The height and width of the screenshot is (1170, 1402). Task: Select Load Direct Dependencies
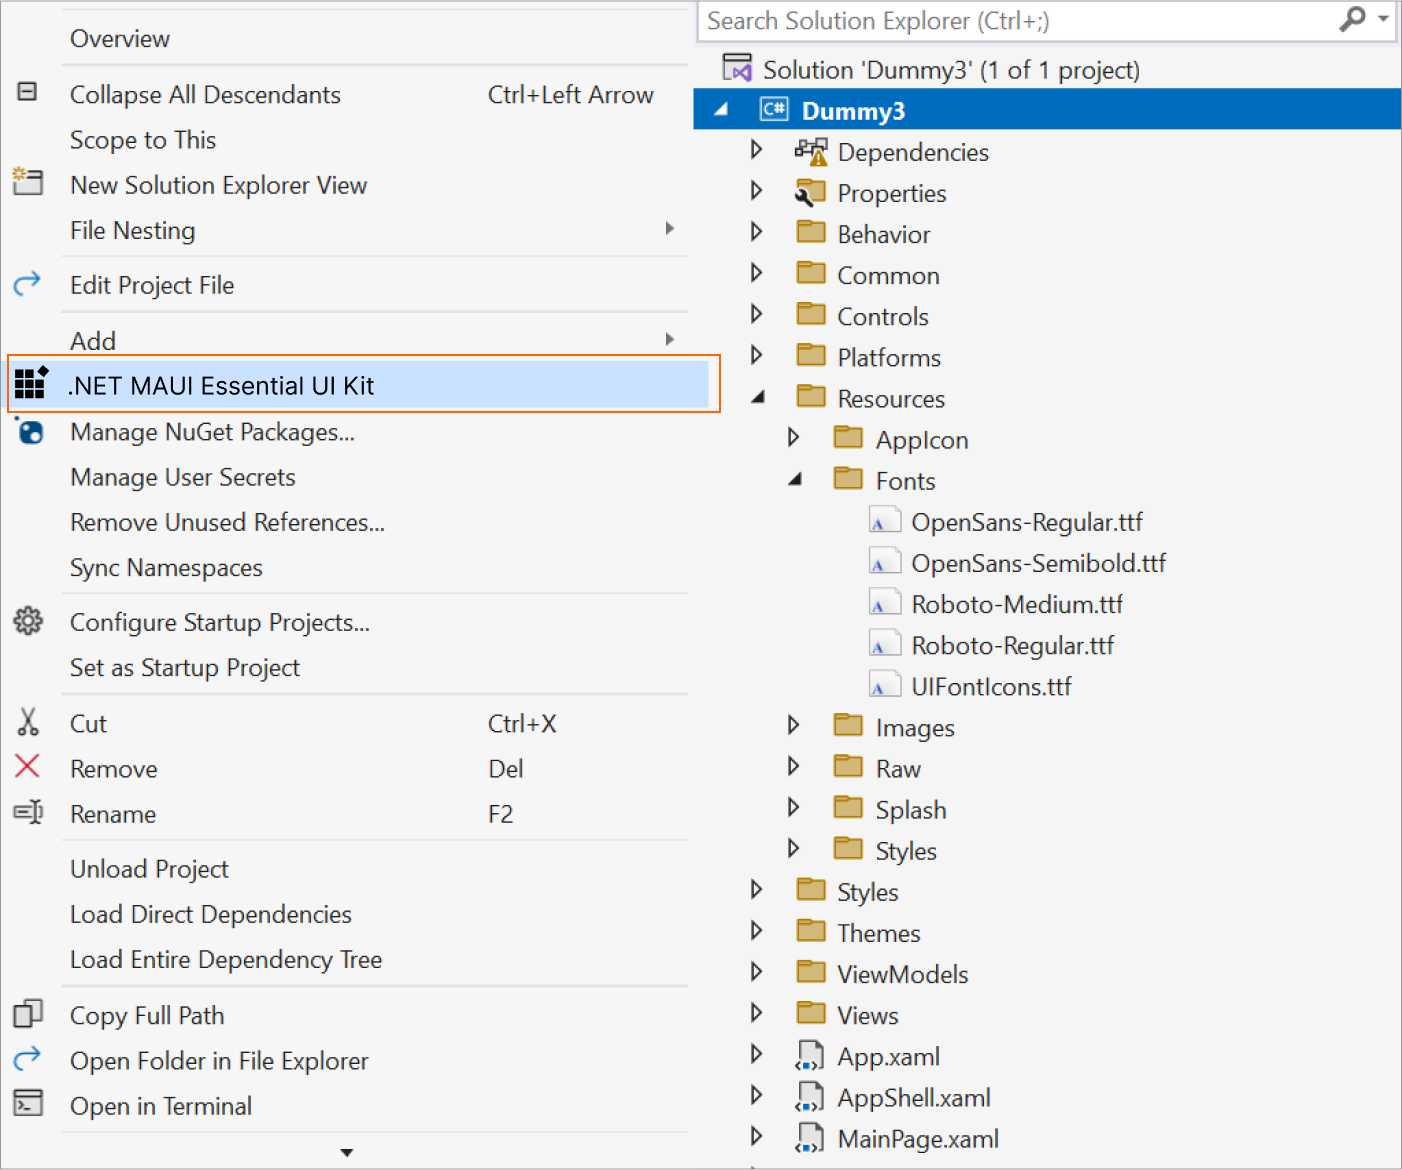point(211,914)
